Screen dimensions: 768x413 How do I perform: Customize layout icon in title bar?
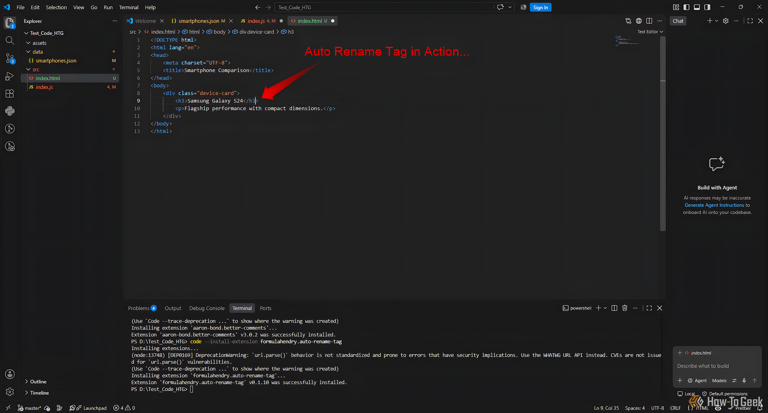(676, 7)
